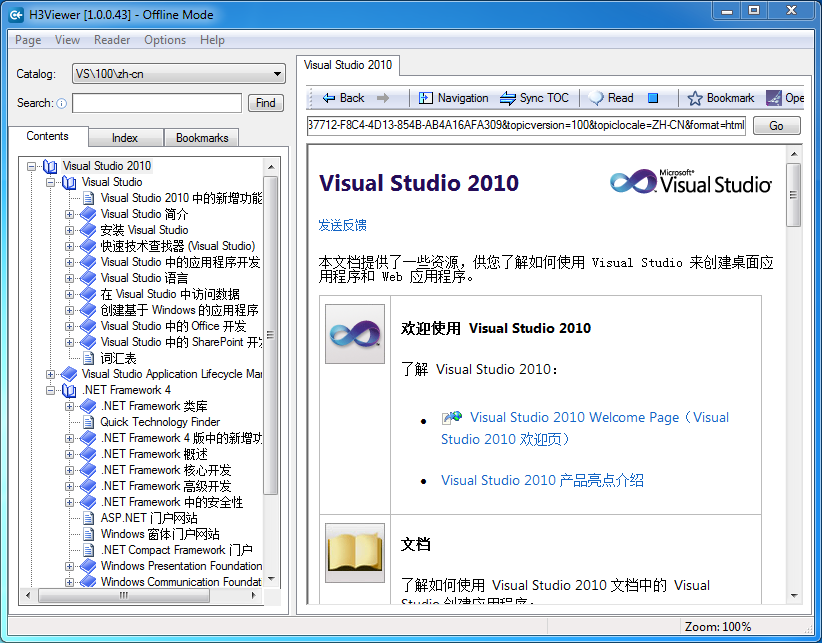The height and width of the screenshot is (643, 822).
Task: Select Visual Studio 2010 中的新增功能 item
Action: click(181, 199)
